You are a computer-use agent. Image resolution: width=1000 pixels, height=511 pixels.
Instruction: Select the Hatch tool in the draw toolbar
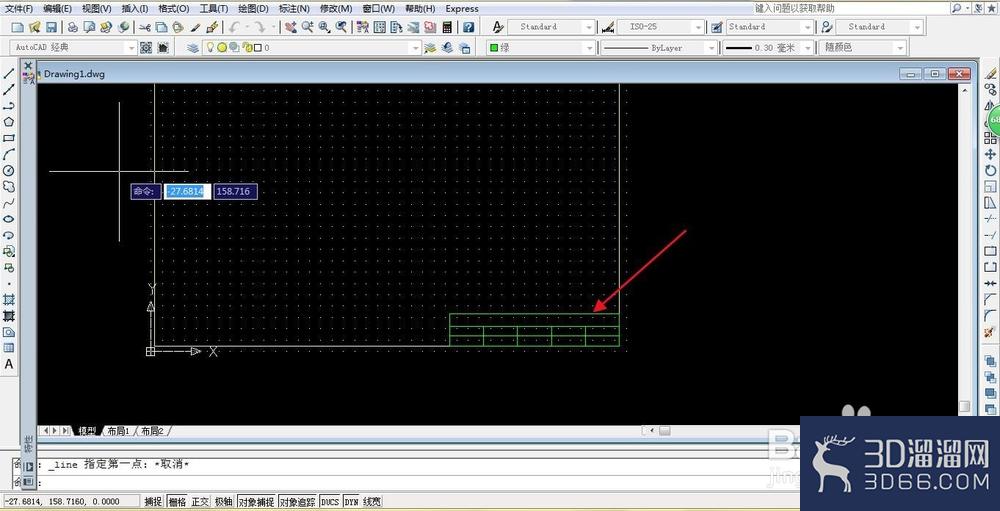coord(9,299)
